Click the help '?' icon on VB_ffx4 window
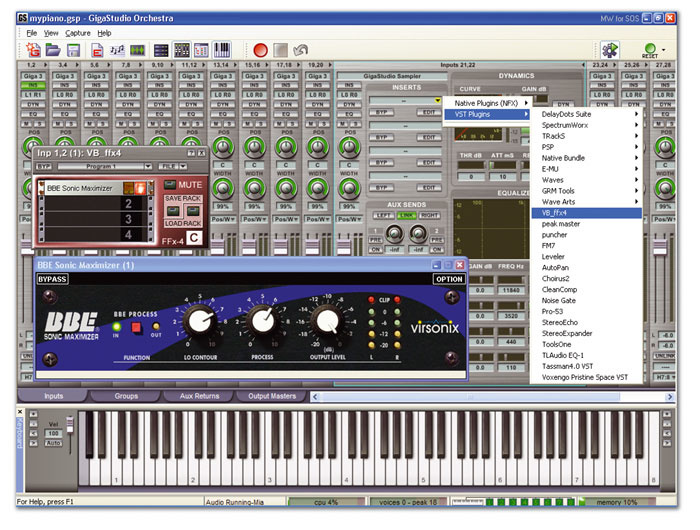Screen dimensions: 700x530 (x=191, y=153)
